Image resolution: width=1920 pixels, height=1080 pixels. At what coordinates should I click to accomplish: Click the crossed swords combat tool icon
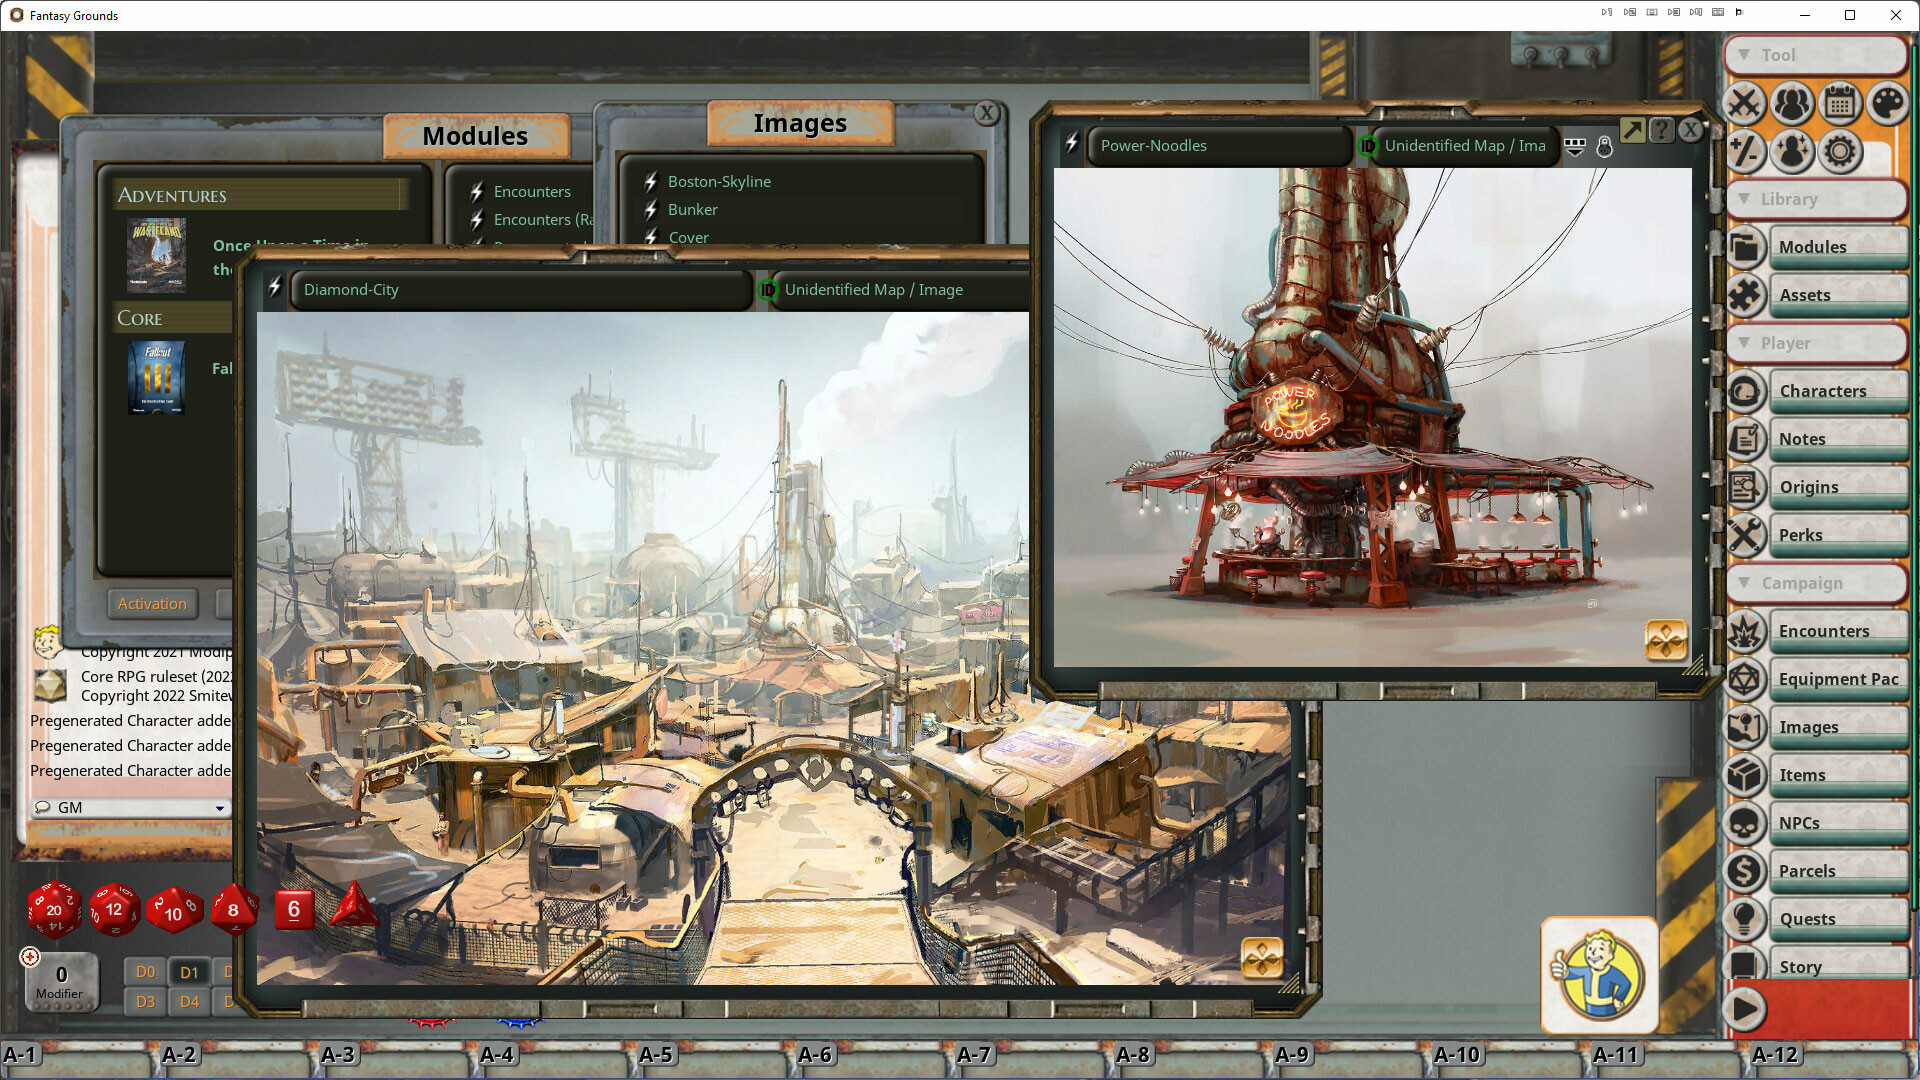[1744, 104]
